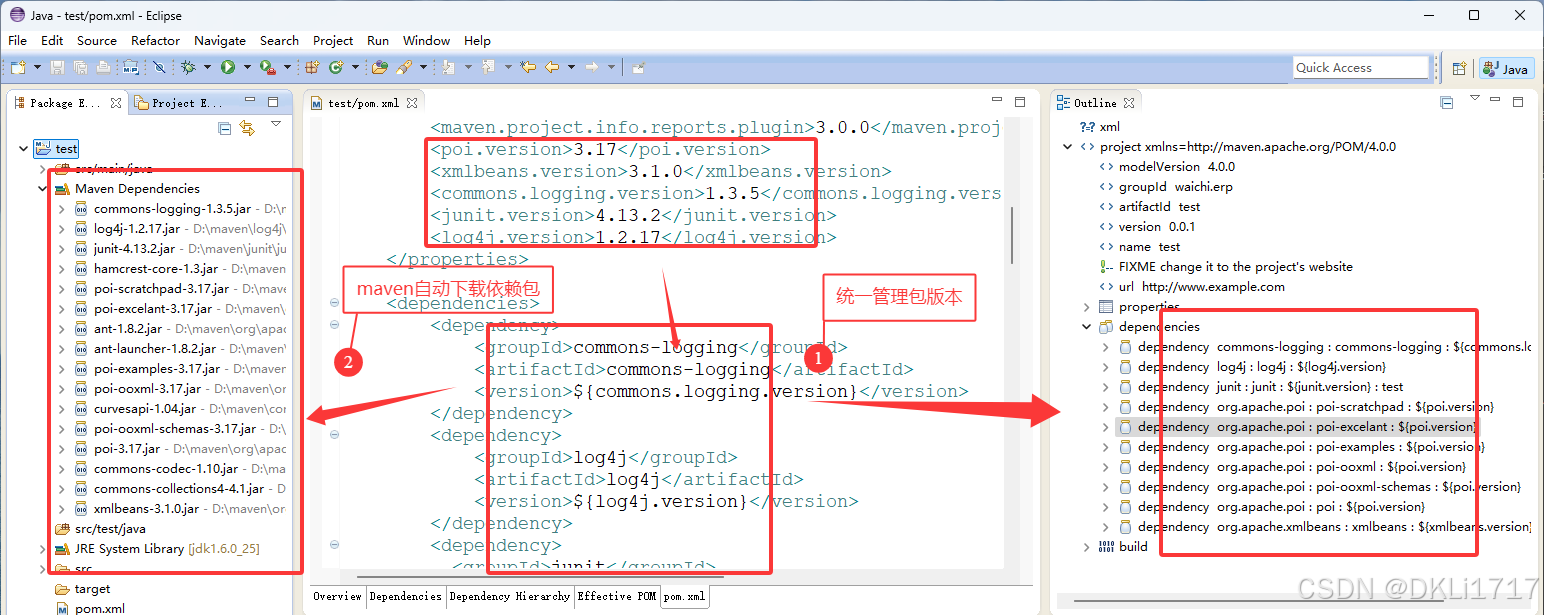Minimize the Package Explorer panel
The width and height of the screenshot is (1544, 615).
click(x=250, y=101)
